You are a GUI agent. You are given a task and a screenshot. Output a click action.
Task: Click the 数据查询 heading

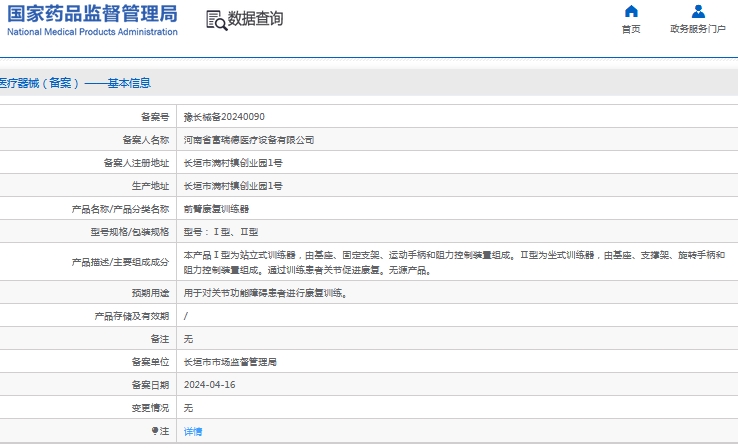pos(256,19)
